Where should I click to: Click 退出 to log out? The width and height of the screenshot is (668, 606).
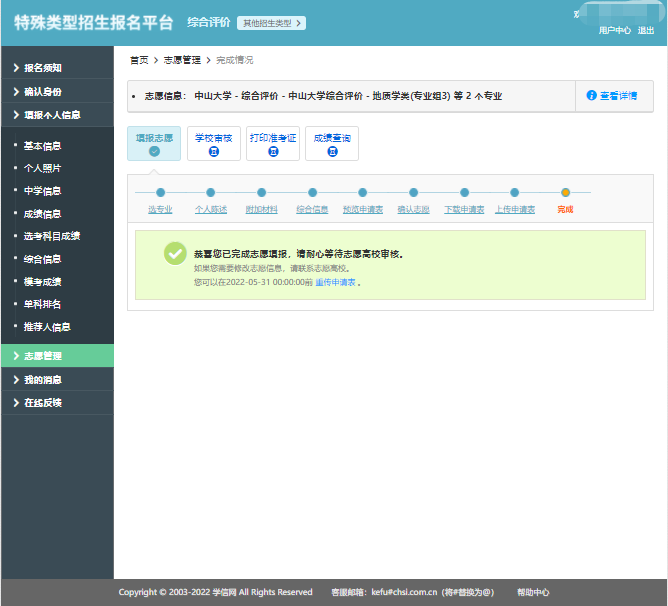646,30
